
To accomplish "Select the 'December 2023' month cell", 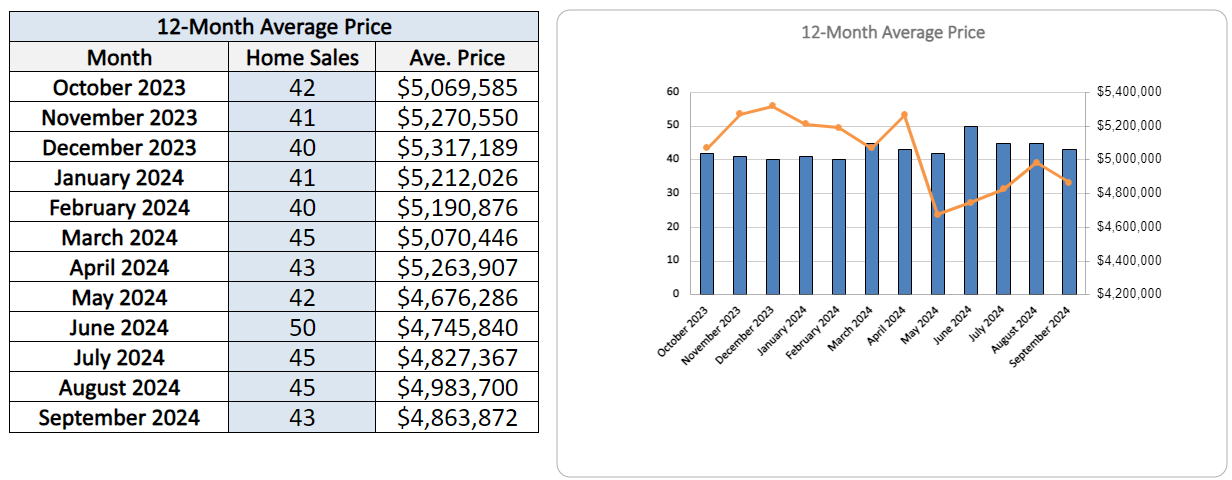I will tap(119, 147).
